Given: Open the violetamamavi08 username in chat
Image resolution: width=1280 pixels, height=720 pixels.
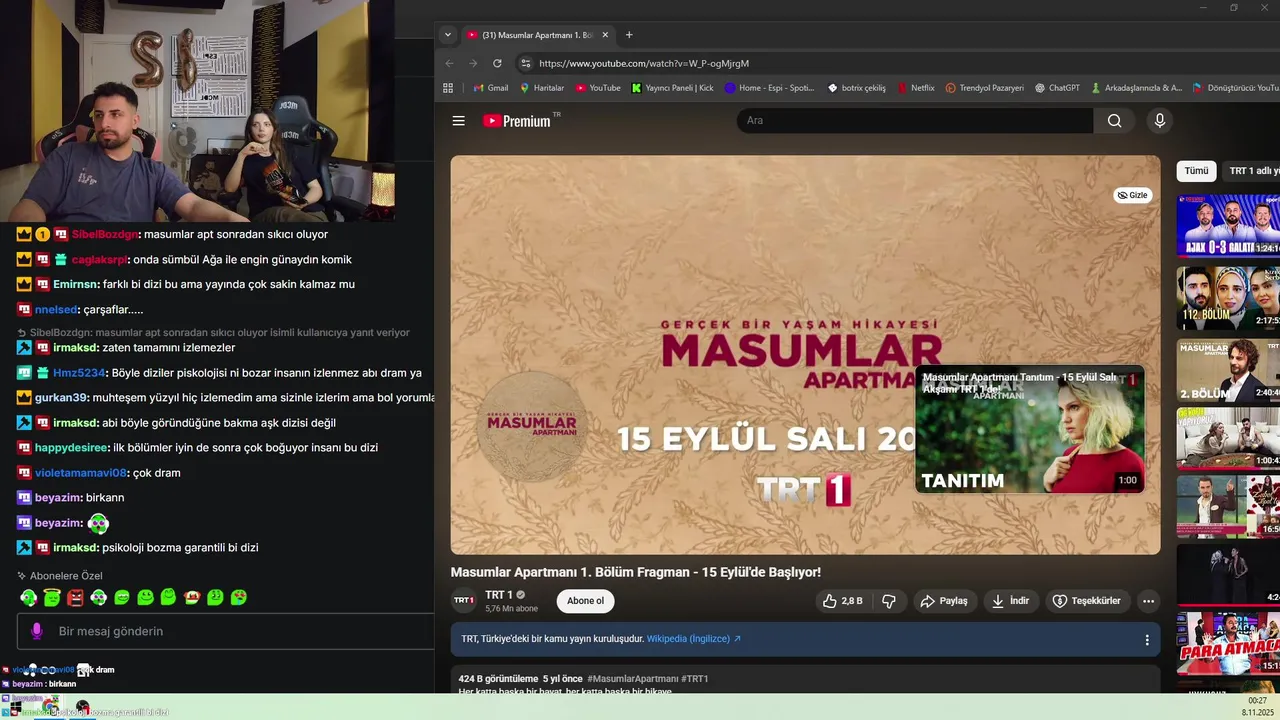Looking at the screenshot, I should point(81,473).
